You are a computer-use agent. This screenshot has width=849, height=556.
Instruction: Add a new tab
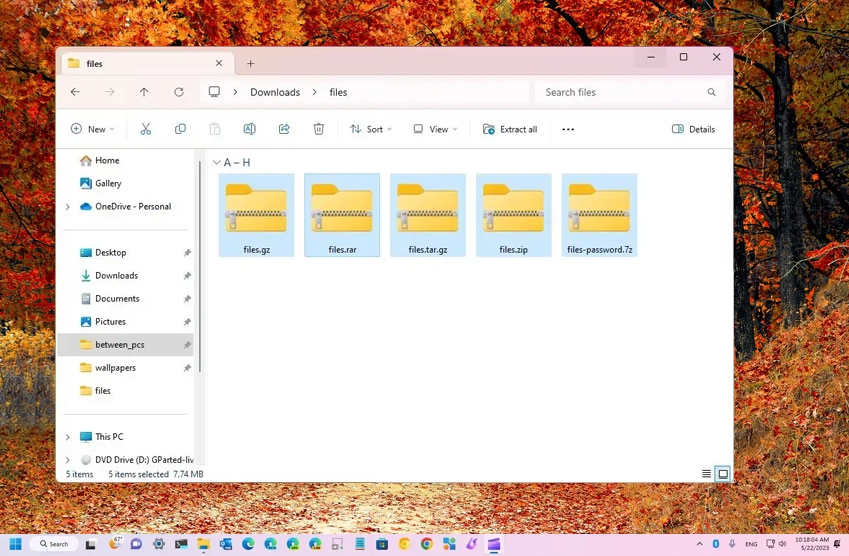point(251,63)
